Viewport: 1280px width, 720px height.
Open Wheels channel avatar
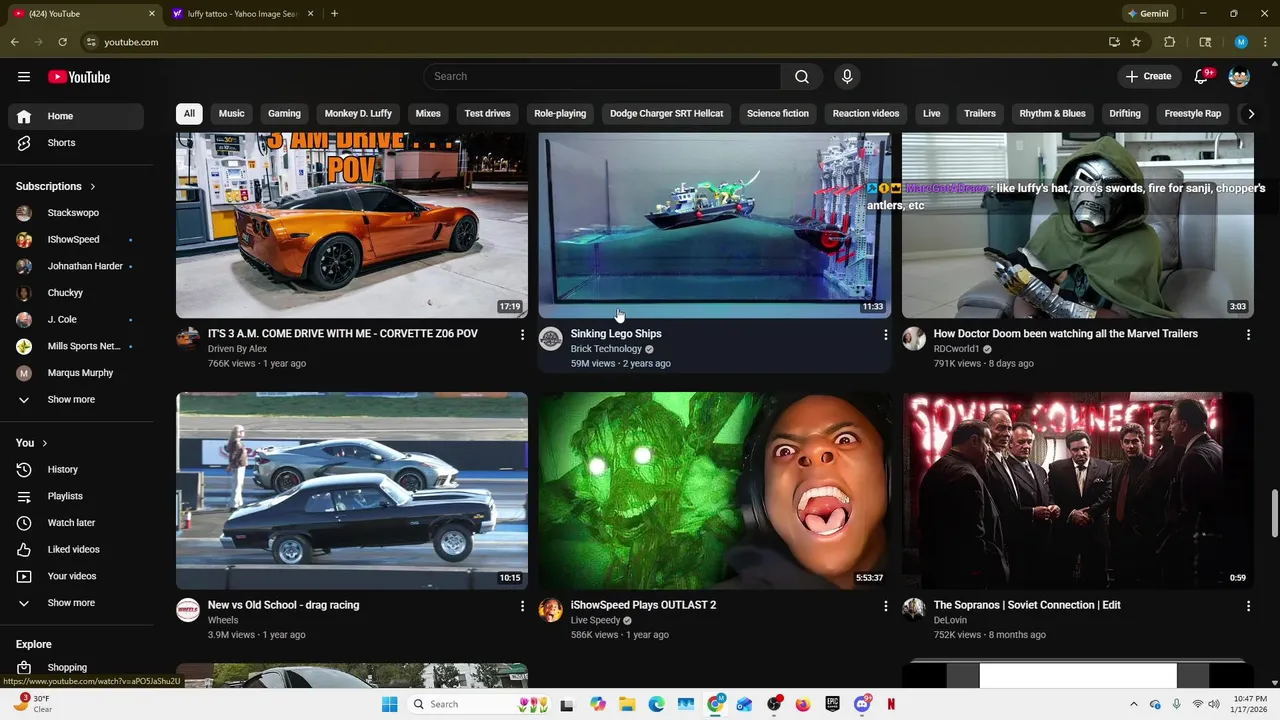[188, 610]
